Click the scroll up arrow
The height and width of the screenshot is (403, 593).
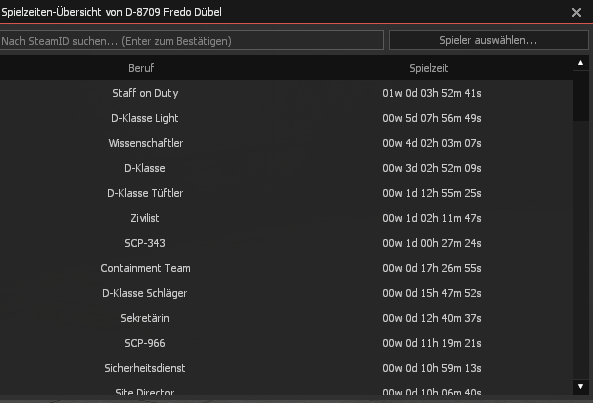point(581,63)
